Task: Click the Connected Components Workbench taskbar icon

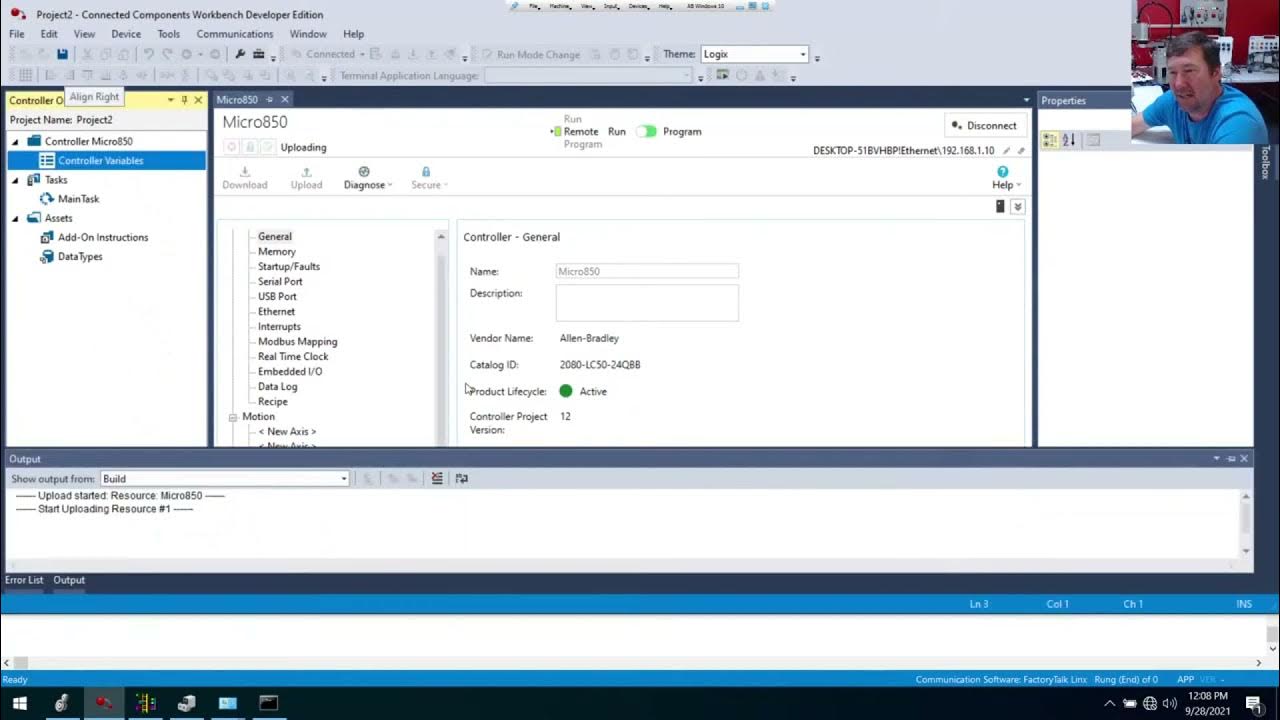Action: tap(103, 703)
